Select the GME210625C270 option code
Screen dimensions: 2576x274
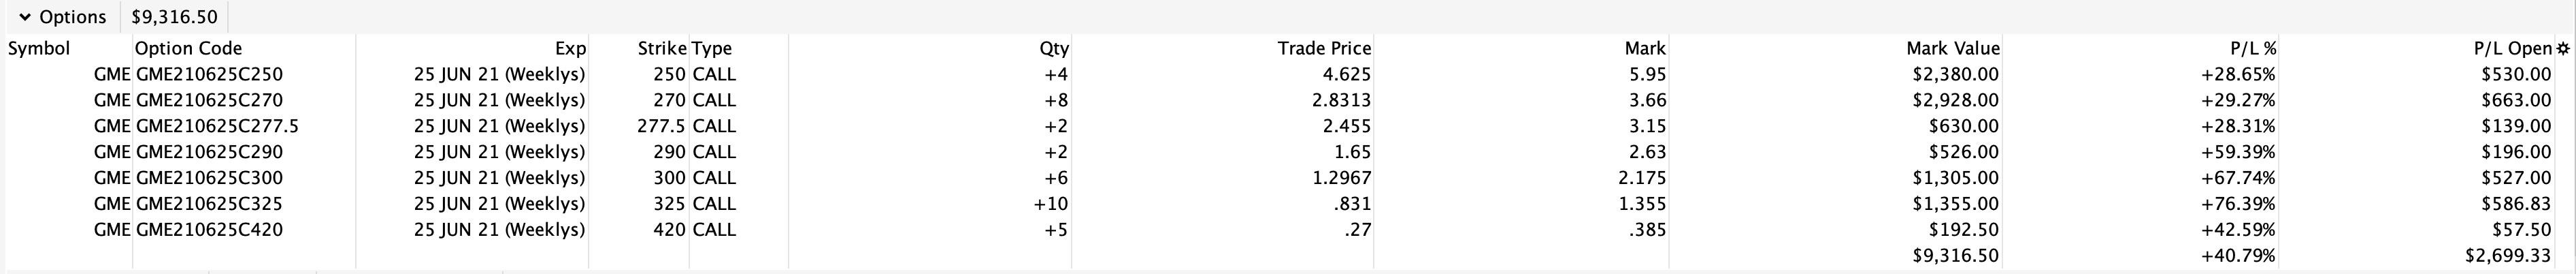point(209,100)
